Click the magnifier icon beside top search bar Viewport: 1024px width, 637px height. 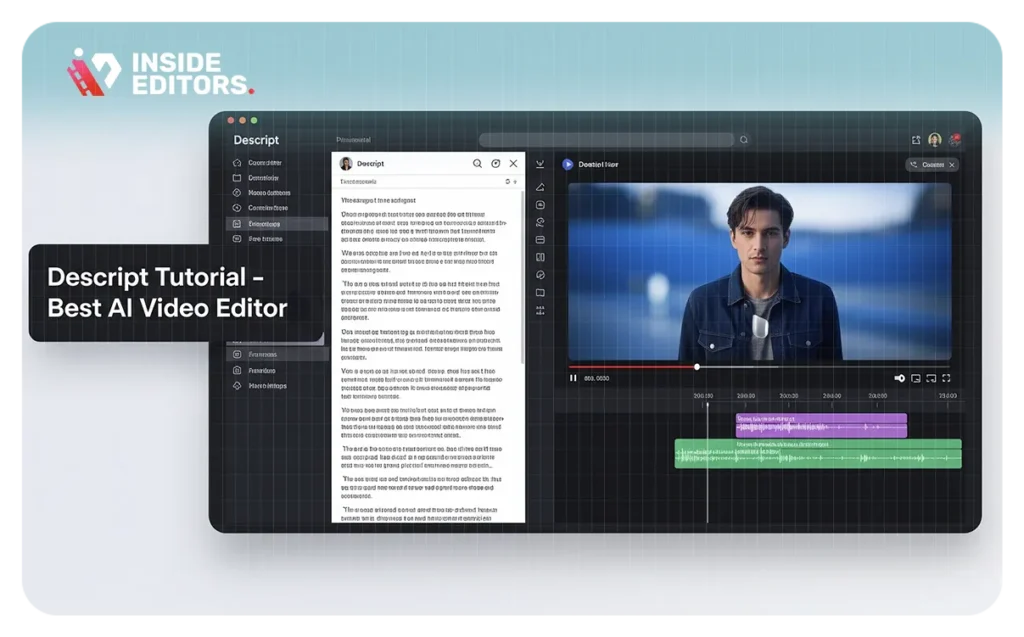[744, 140]
